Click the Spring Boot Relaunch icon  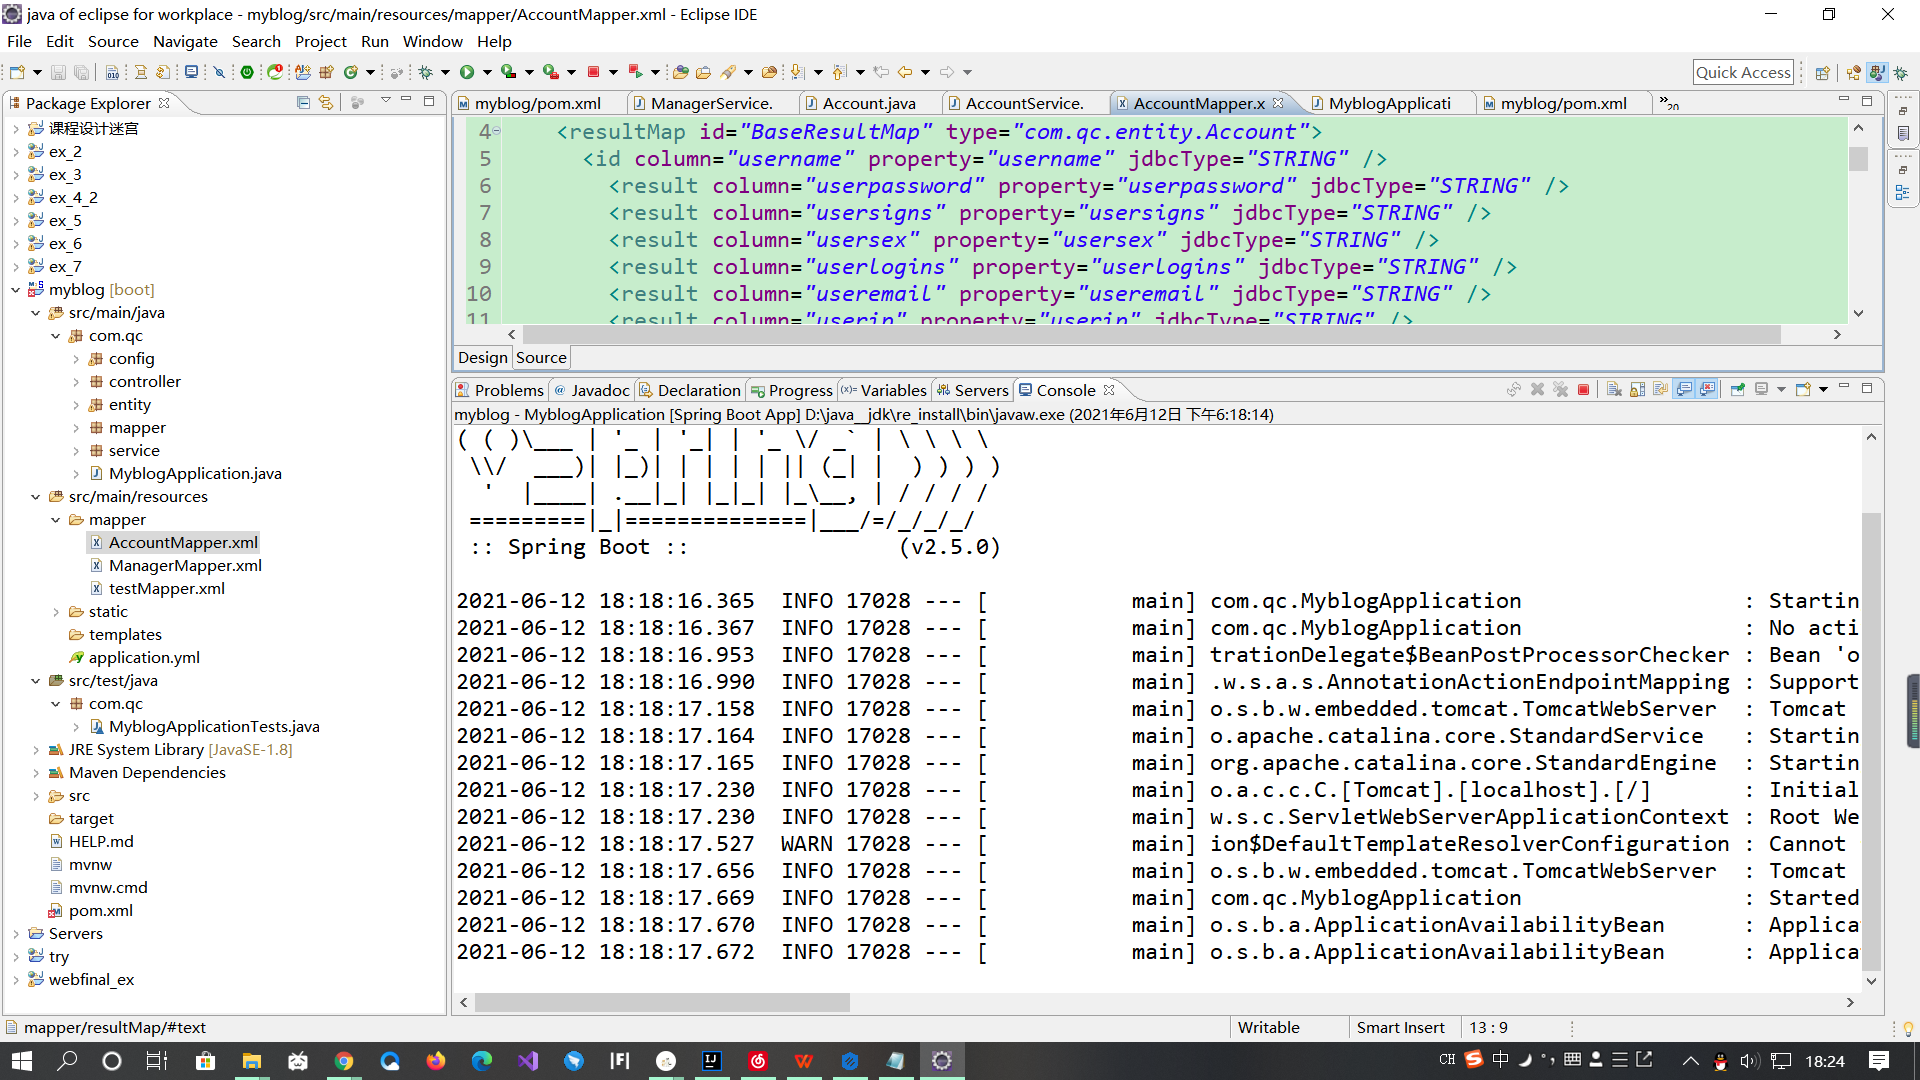635,72
